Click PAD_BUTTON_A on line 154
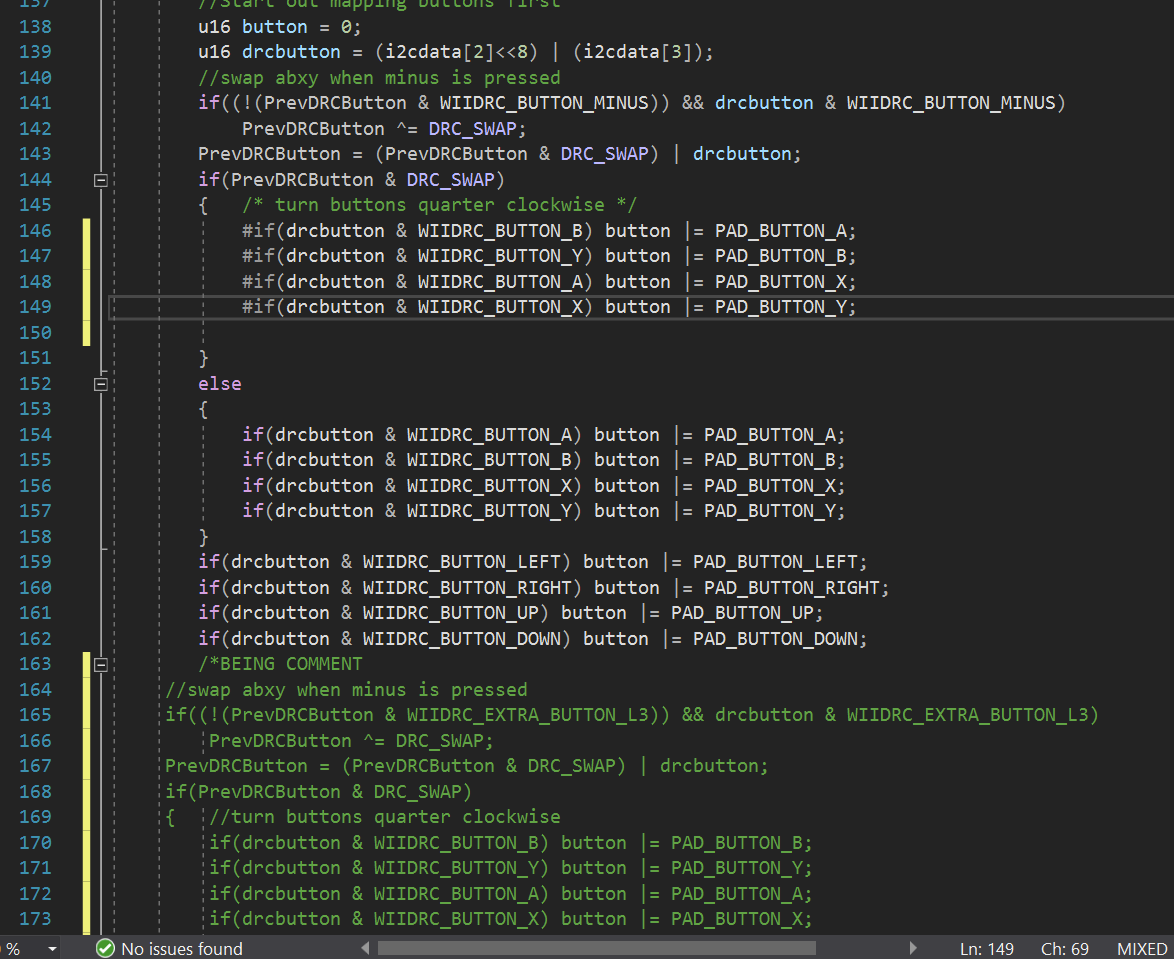The height and width of the screenshot is (959, 1174). 770,435
